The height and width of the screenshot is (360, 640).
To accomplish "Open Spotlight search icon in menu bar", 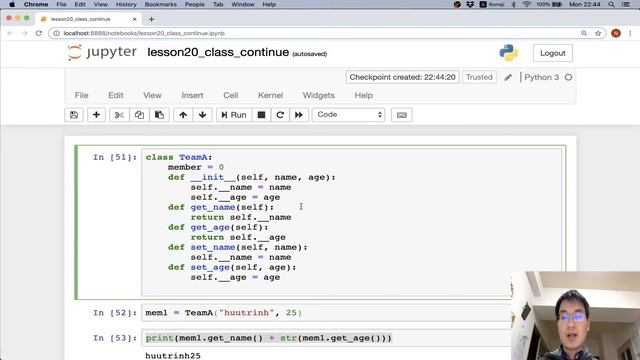I will [x=611, y=4].
